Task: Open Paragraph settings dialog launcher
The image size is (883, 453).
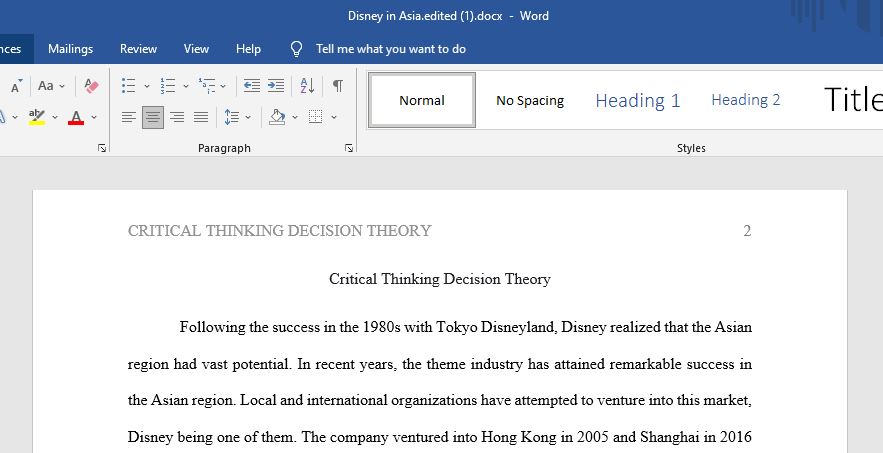Action: (349, 148)
